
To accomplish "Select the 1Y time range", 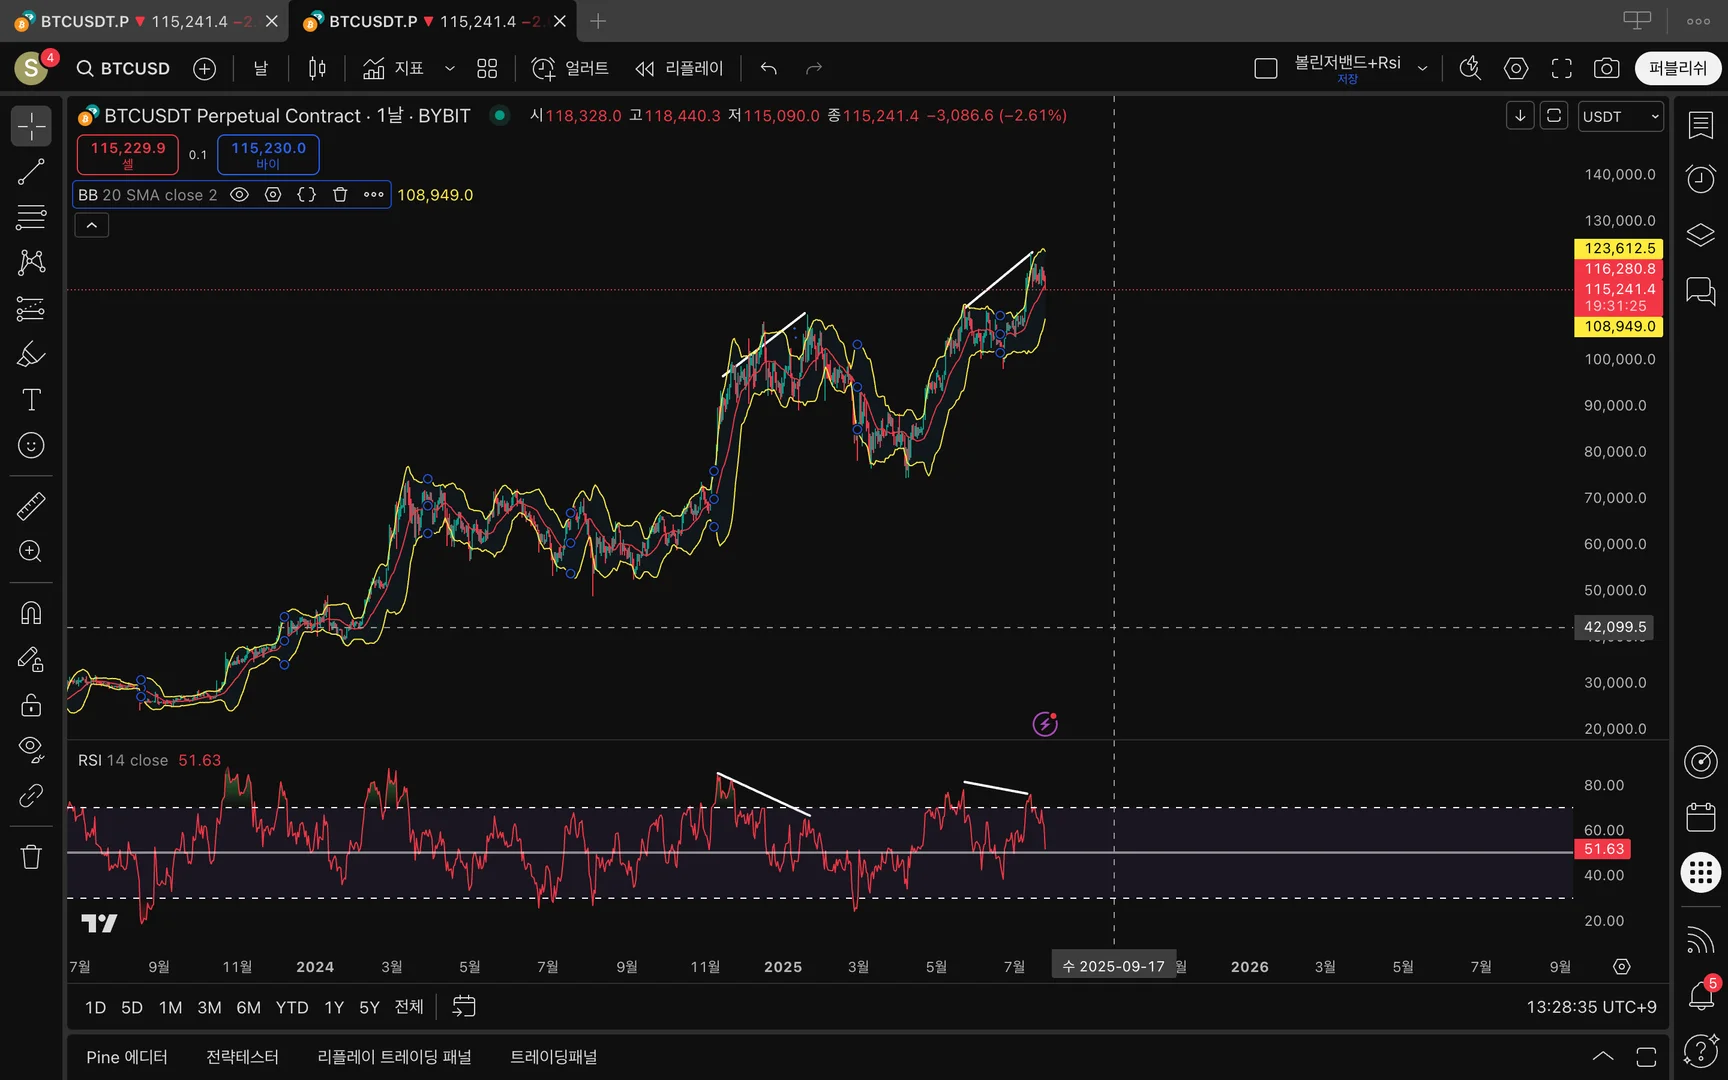I will (334, 1007).
